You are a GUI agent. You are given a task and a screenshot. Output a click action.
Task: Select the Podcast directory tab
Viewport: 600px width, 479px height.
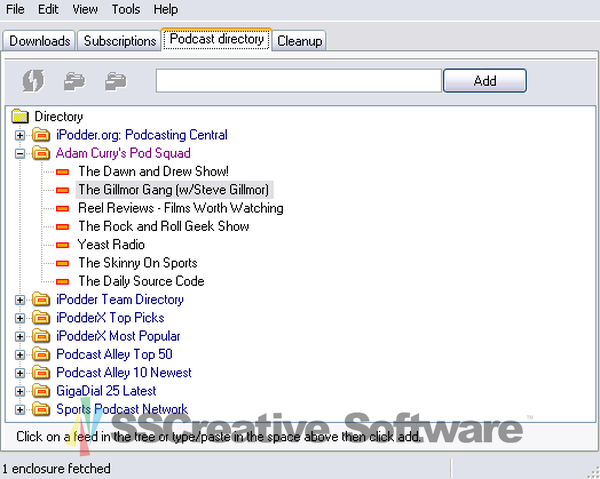coord(217,39)
